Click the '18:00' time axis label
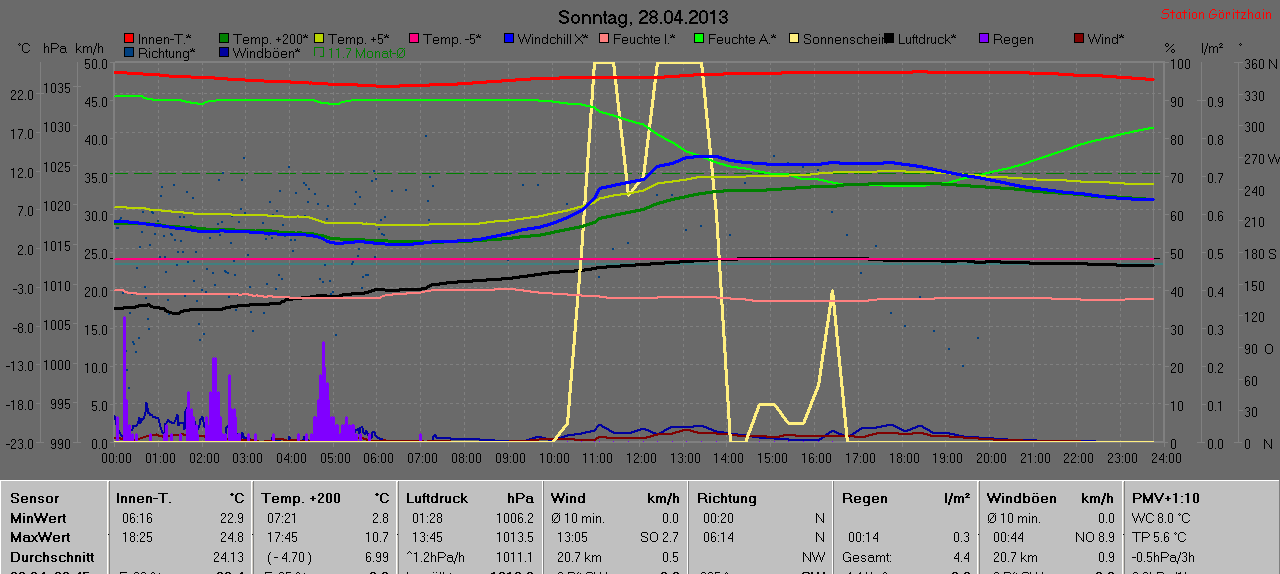 pyautogui.click(x=904, y=457)
